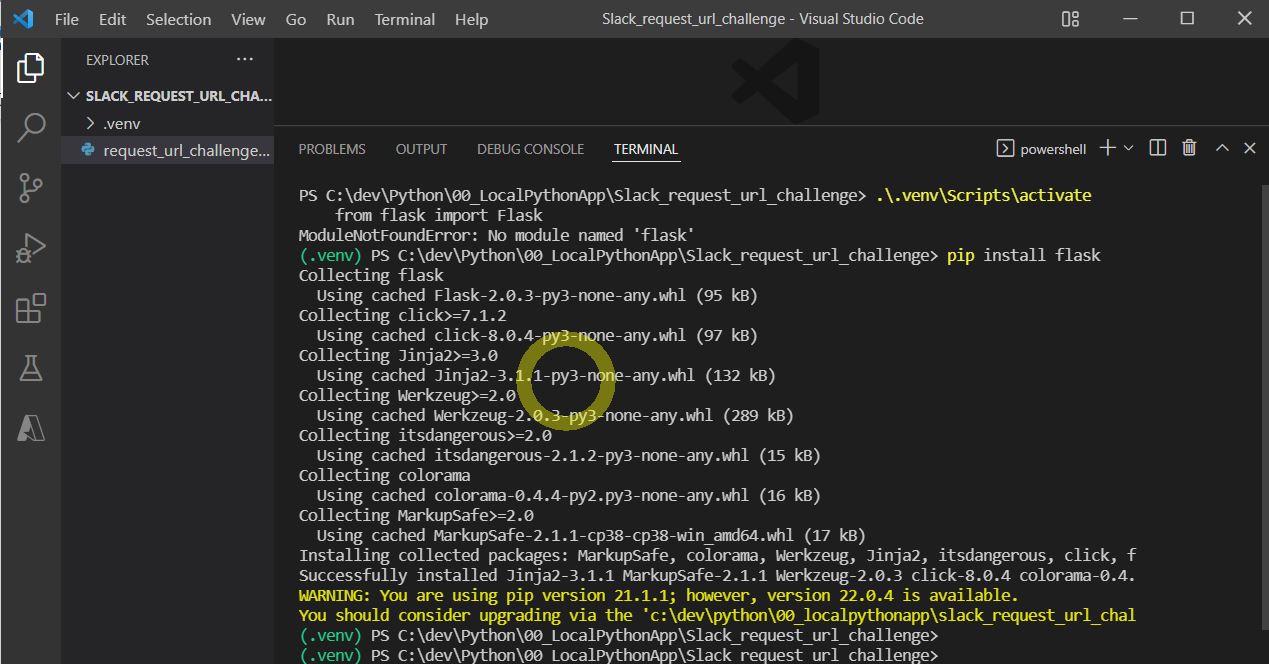Click the 'Installing collected packages' line
This screenshot has width=1269, height=664.
pyautogui.click(x=717, y=555)
